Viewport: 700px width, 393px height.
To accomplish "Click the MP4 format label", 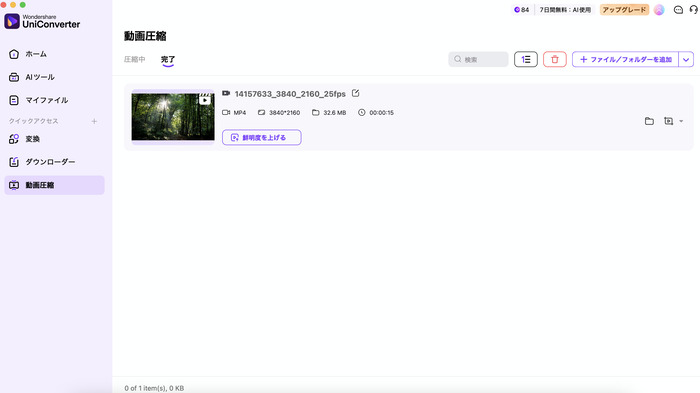I will [x=240, y=113].
